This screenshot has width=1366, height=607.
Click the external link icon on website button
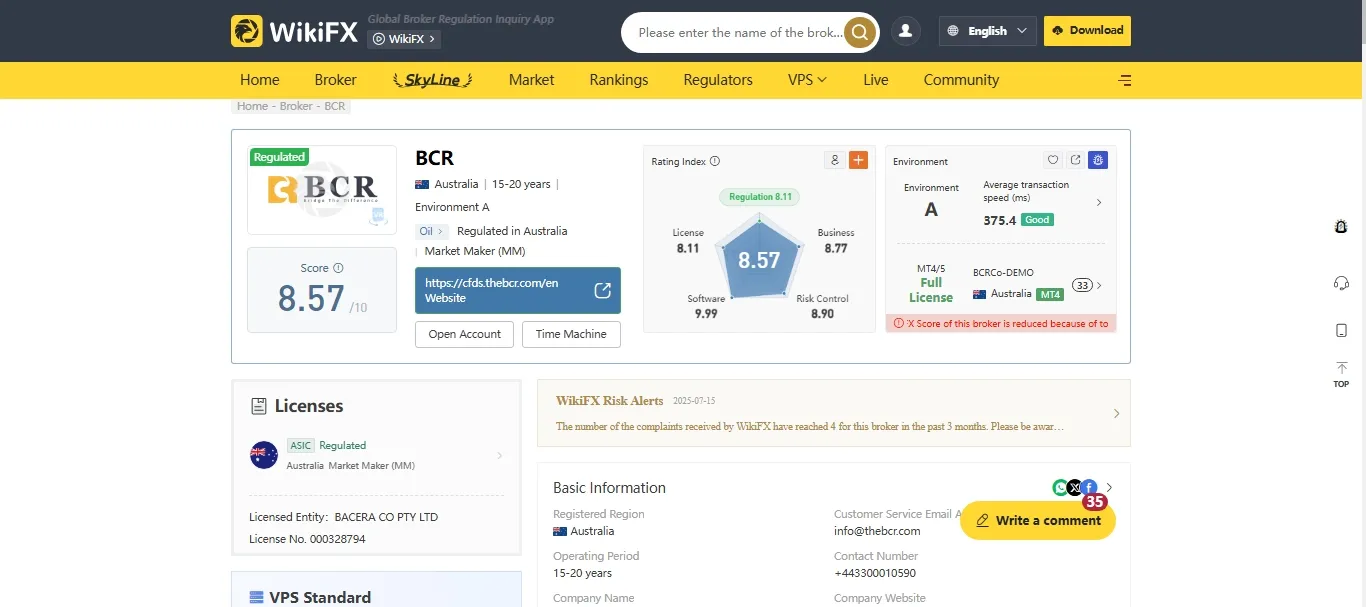[x=602, y=290]
